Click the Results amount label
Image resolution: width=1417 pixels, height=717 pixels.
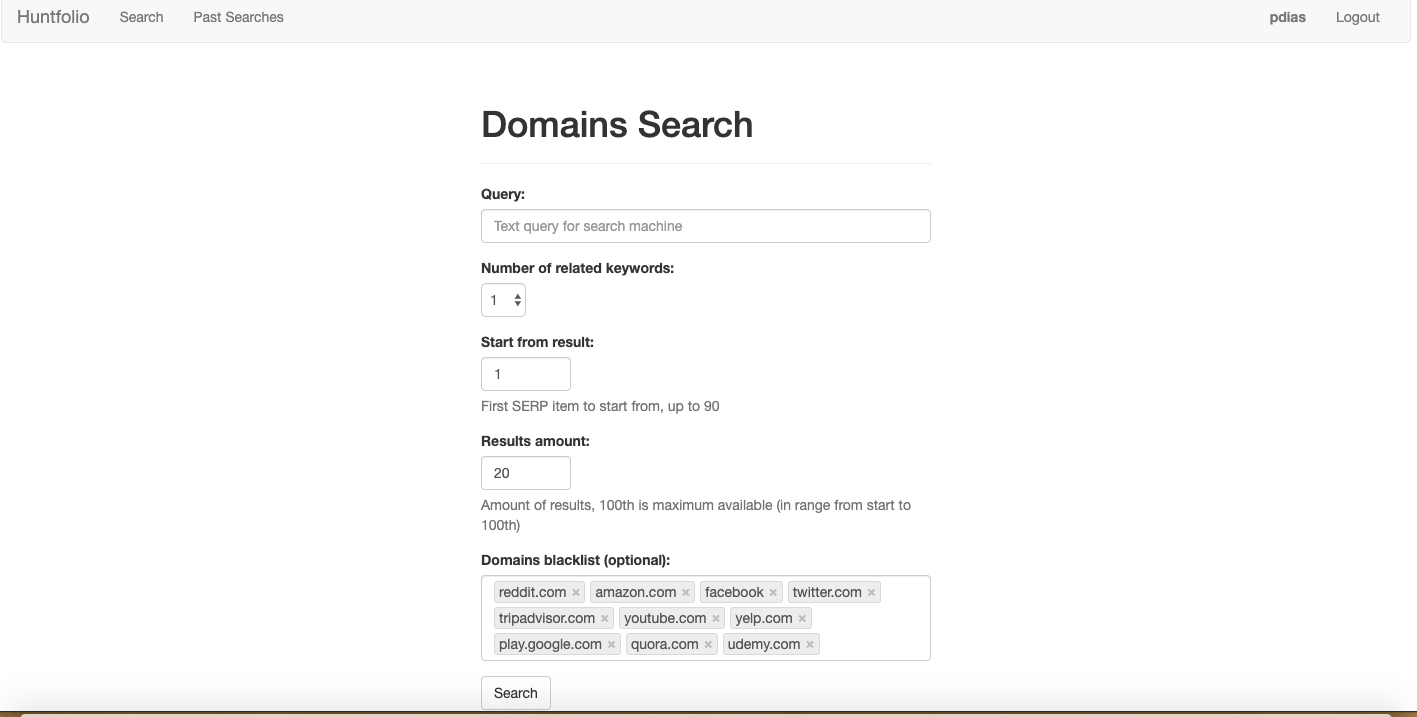point(535,441)
